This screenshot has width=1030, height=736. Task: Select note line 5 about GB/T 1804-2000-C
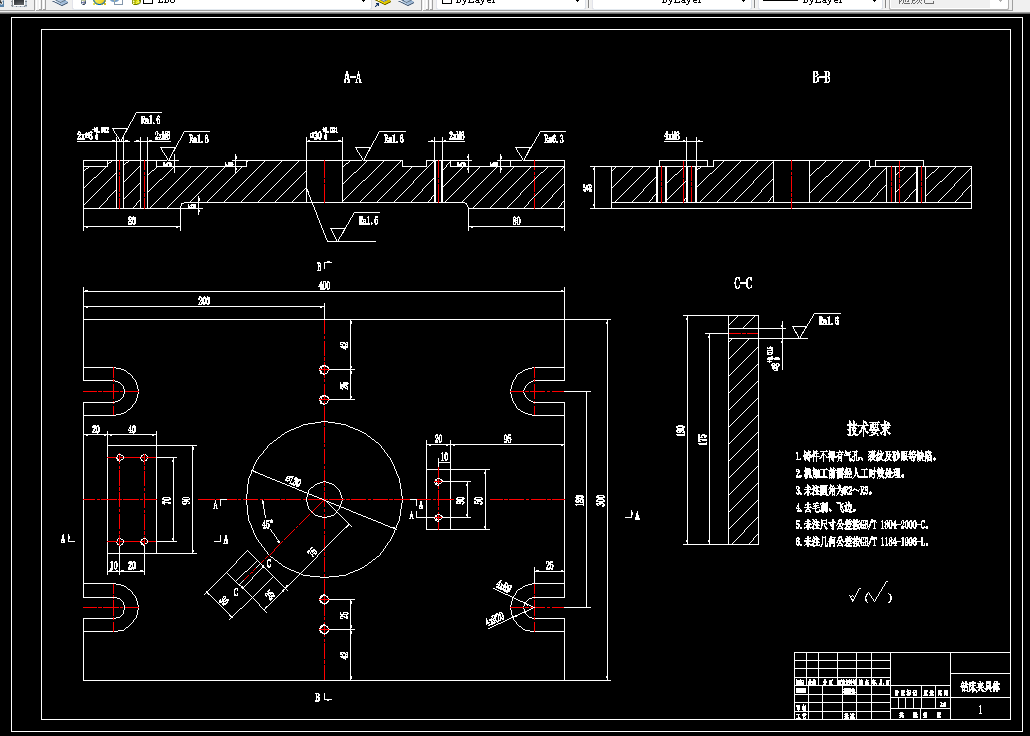pos(862,525)
